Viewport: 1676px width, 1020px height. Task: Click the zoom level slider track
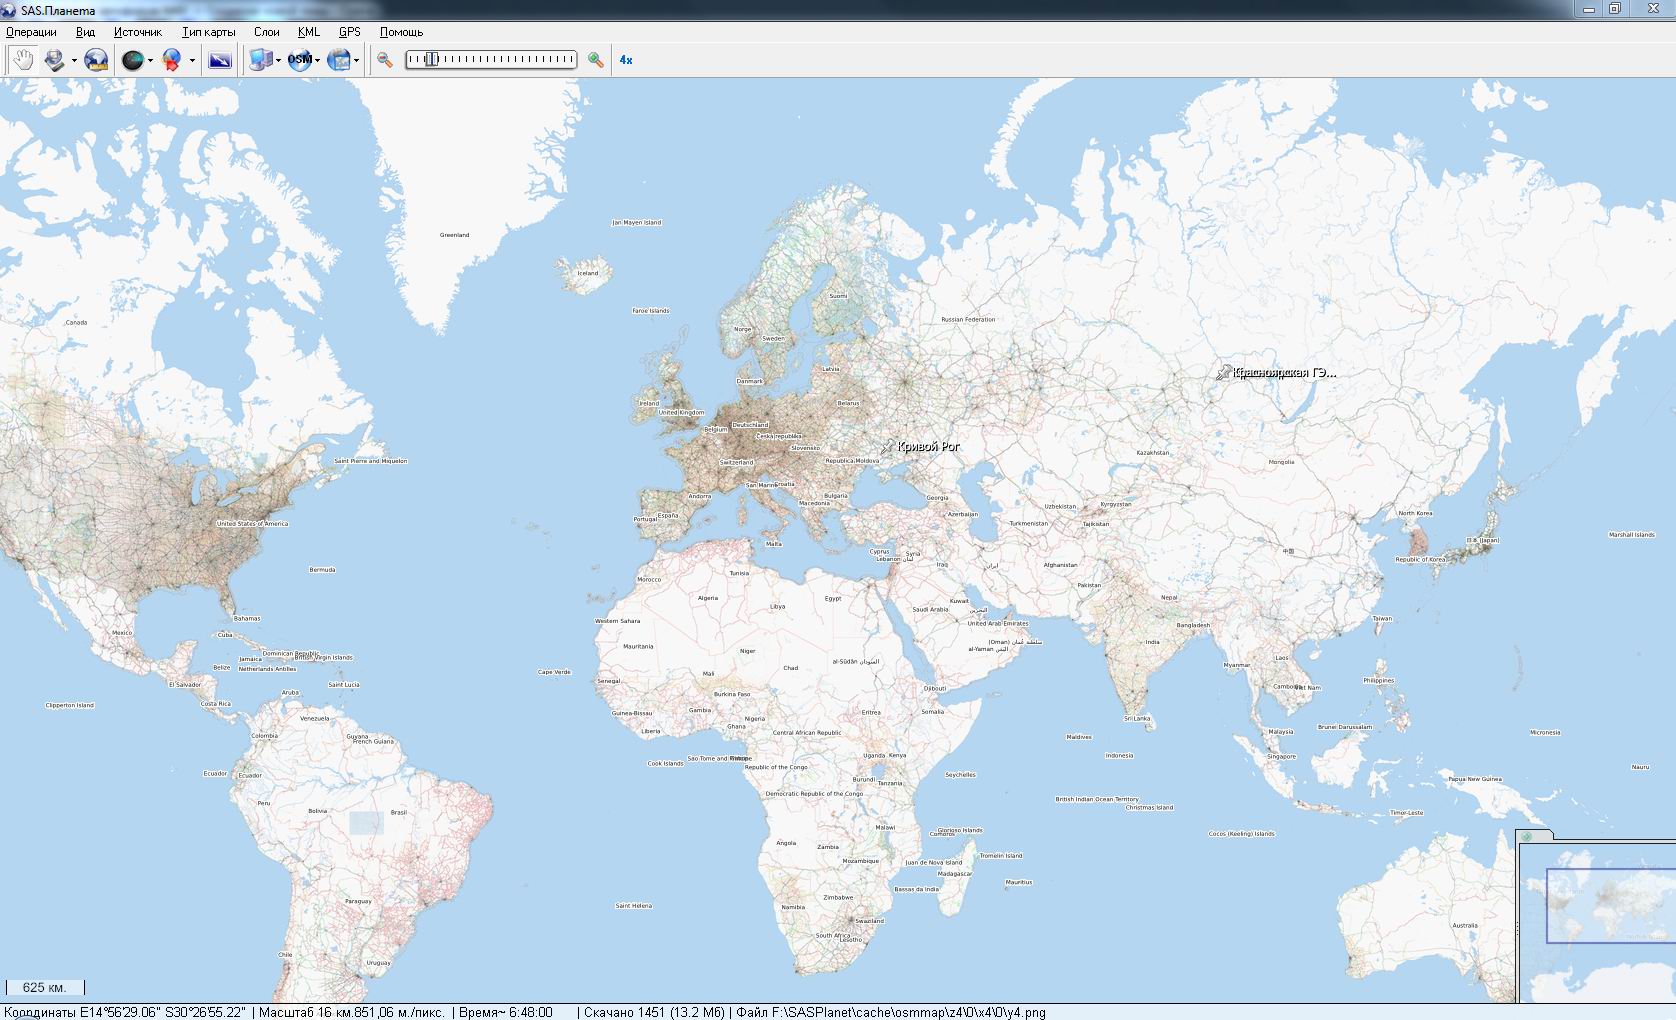click(x=490, y=60)
